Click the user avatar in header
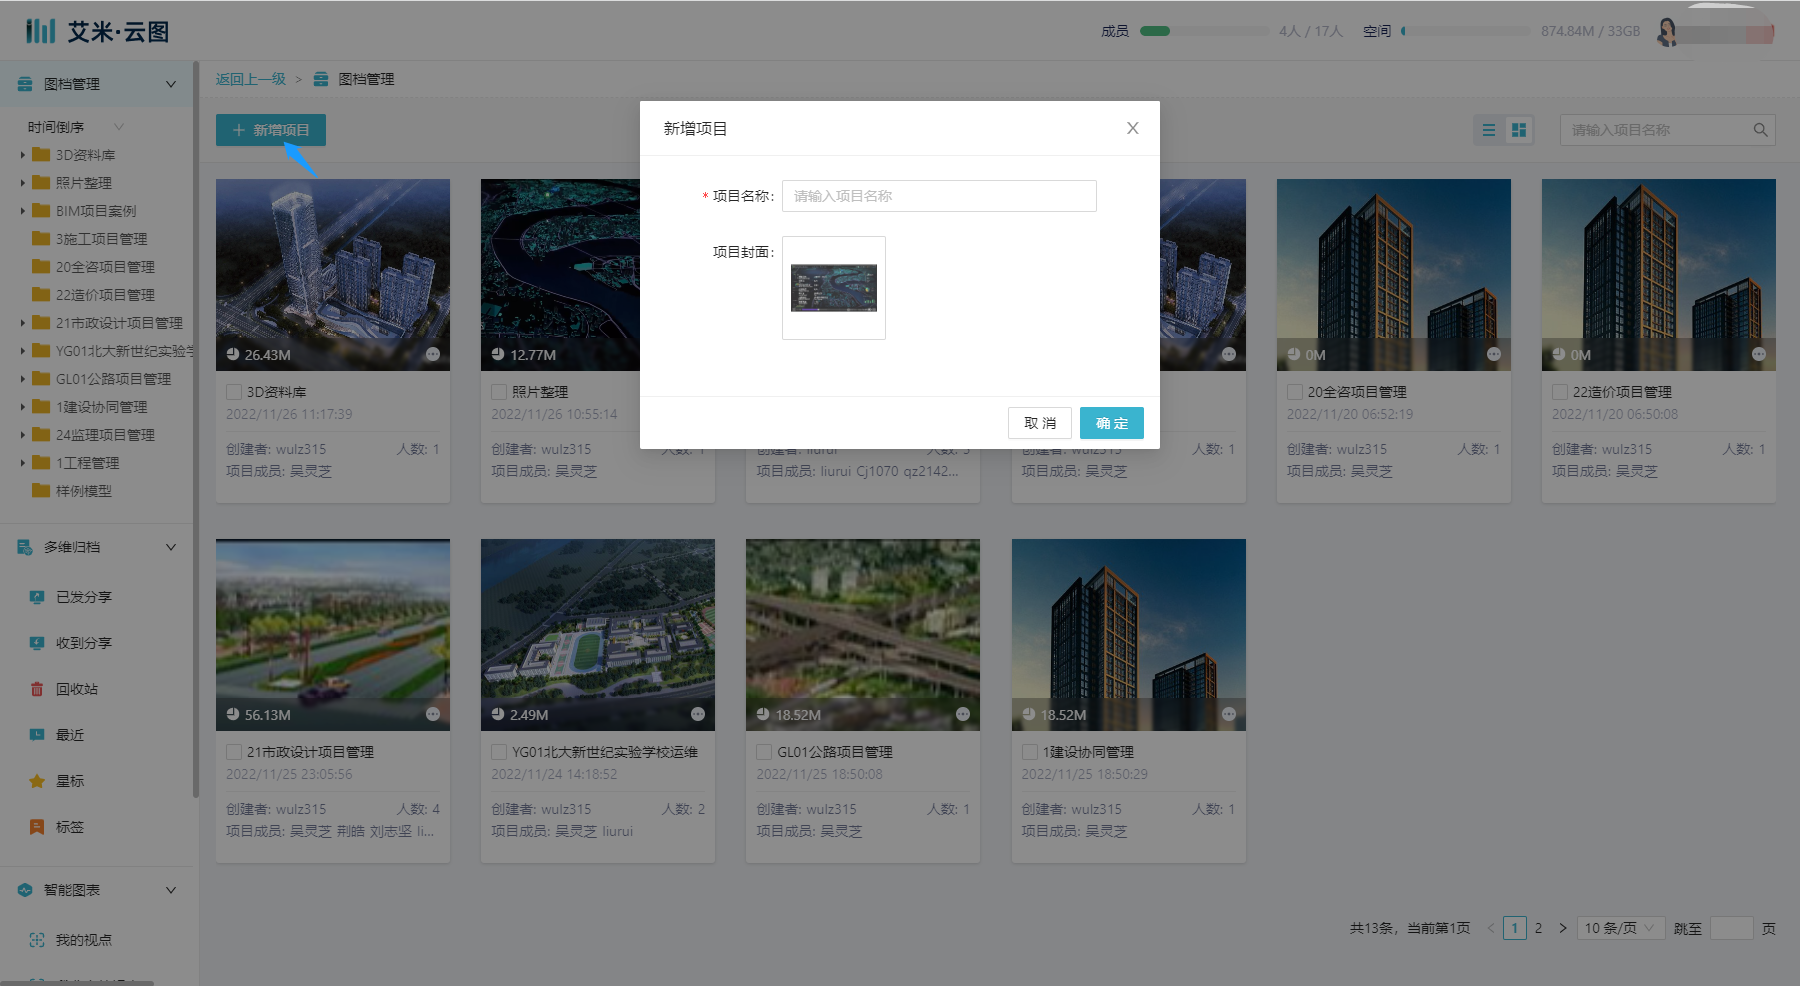The width and height of the screenshot is (1800, 986). coord(1667,32)
